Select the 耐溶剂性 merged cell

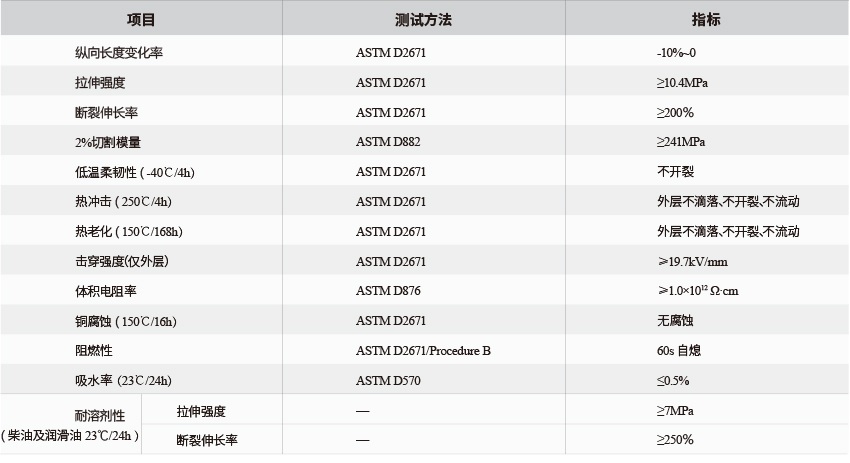pos(71,425)
